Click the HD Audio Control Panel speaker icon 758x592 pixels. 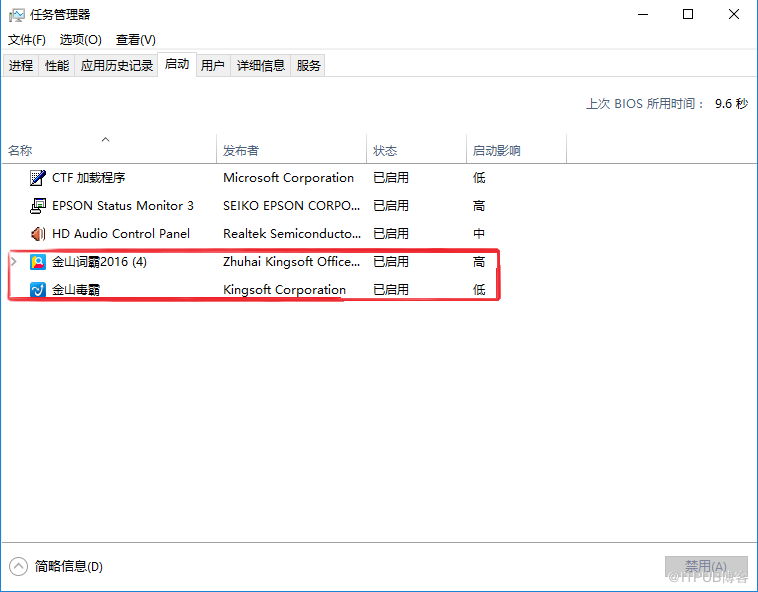[x=38, y=234]
